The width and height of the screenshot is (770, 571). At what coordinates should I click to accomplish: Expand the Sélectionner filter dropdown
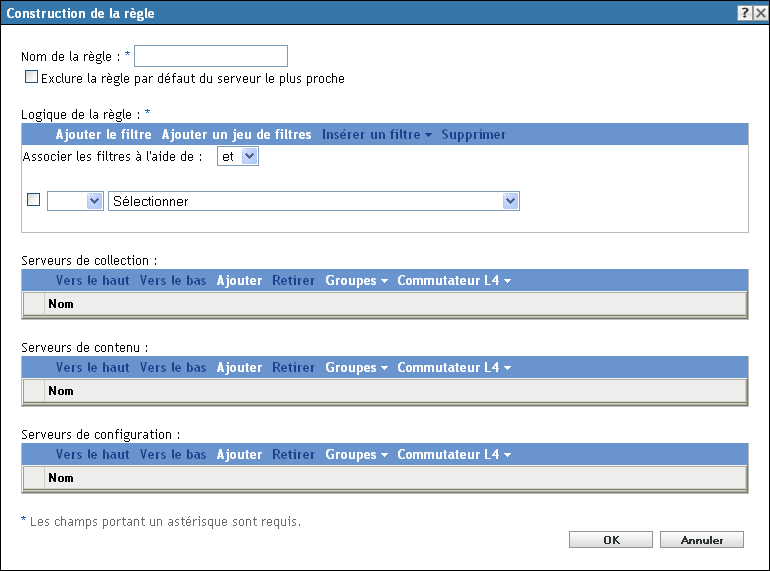314,201
